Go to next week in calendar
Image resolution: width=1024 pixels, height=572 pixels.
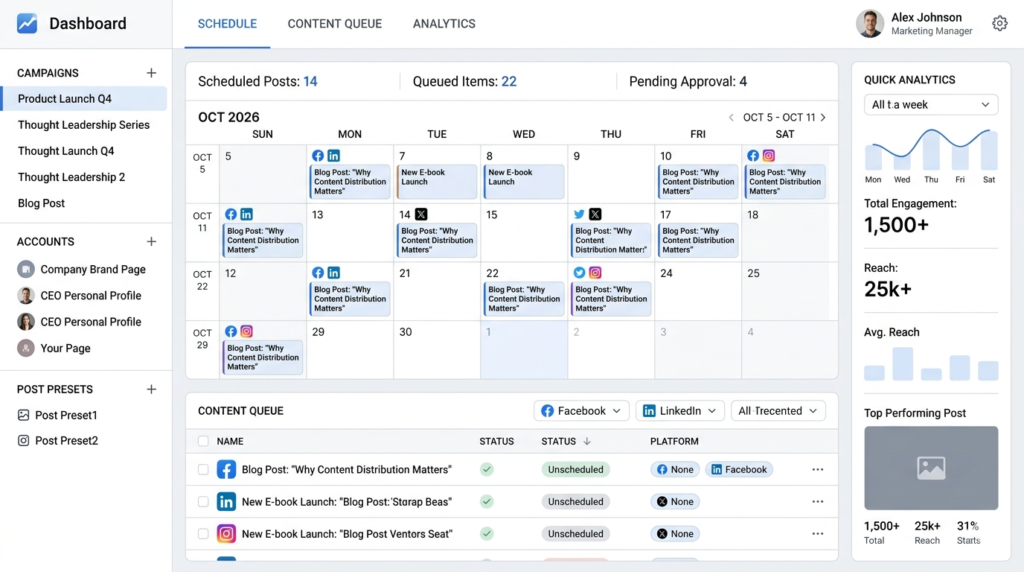click(x=823, y=118)
